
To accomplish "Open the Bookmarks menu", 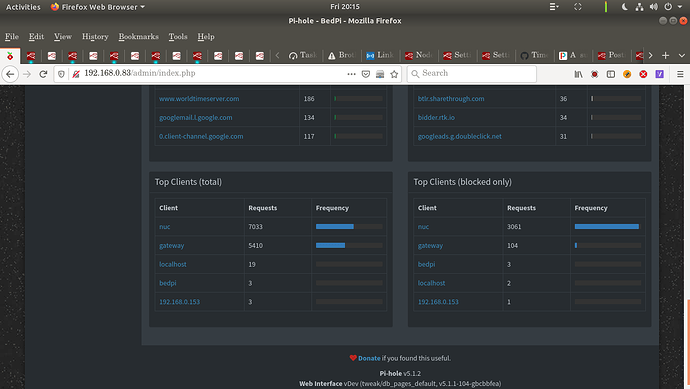I will (139, 37).
